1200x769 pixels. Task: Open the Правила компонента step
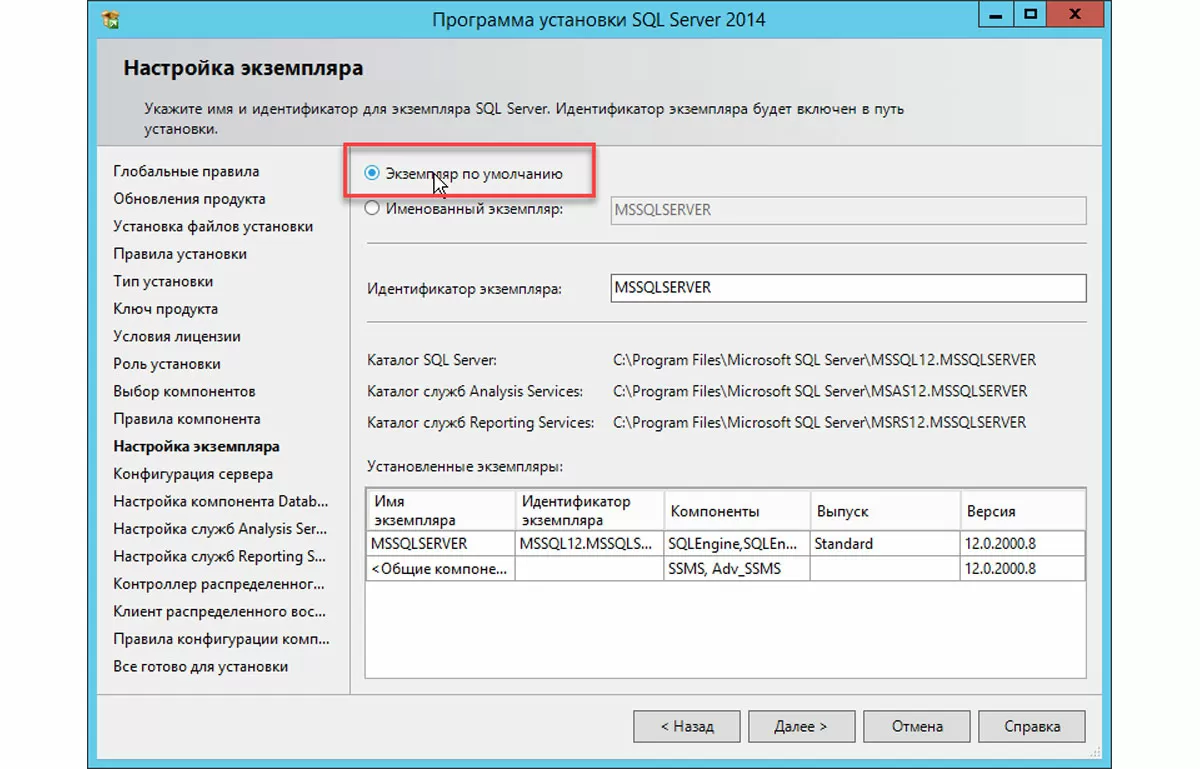pyautogui.click(x=187, y=419)
